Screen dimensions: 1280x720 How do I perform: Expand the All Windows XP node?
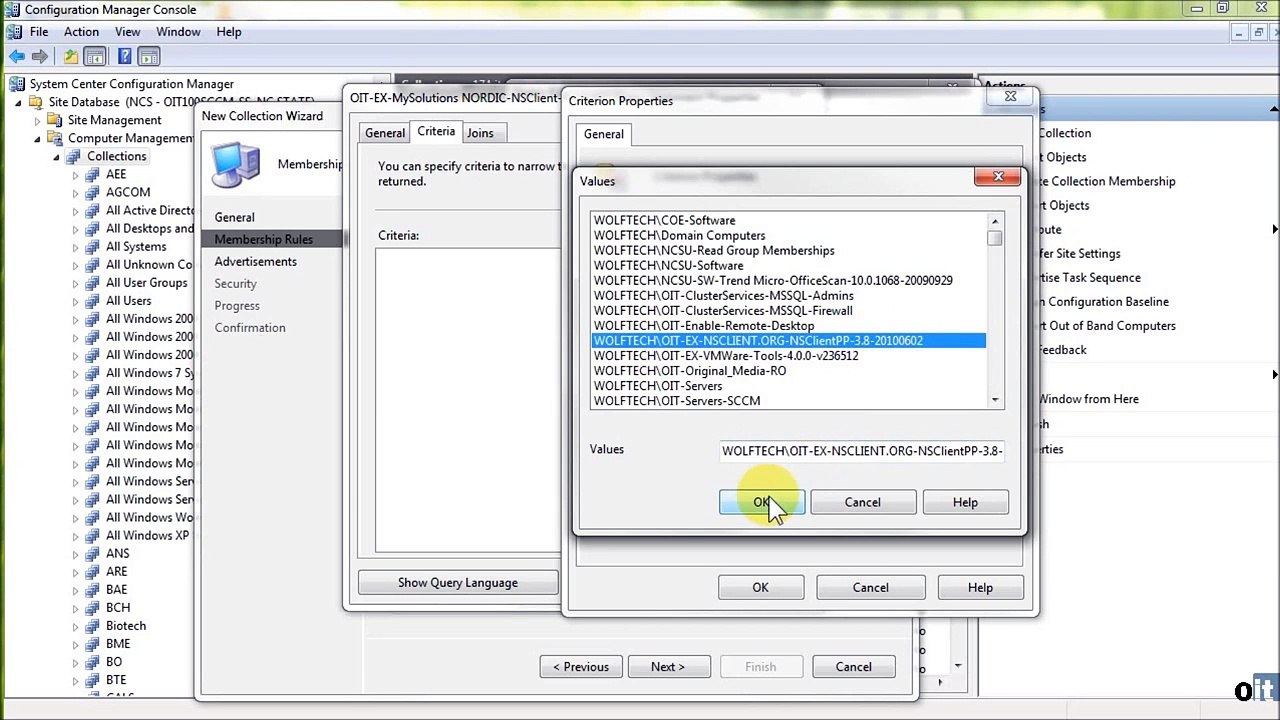point(75,535)
